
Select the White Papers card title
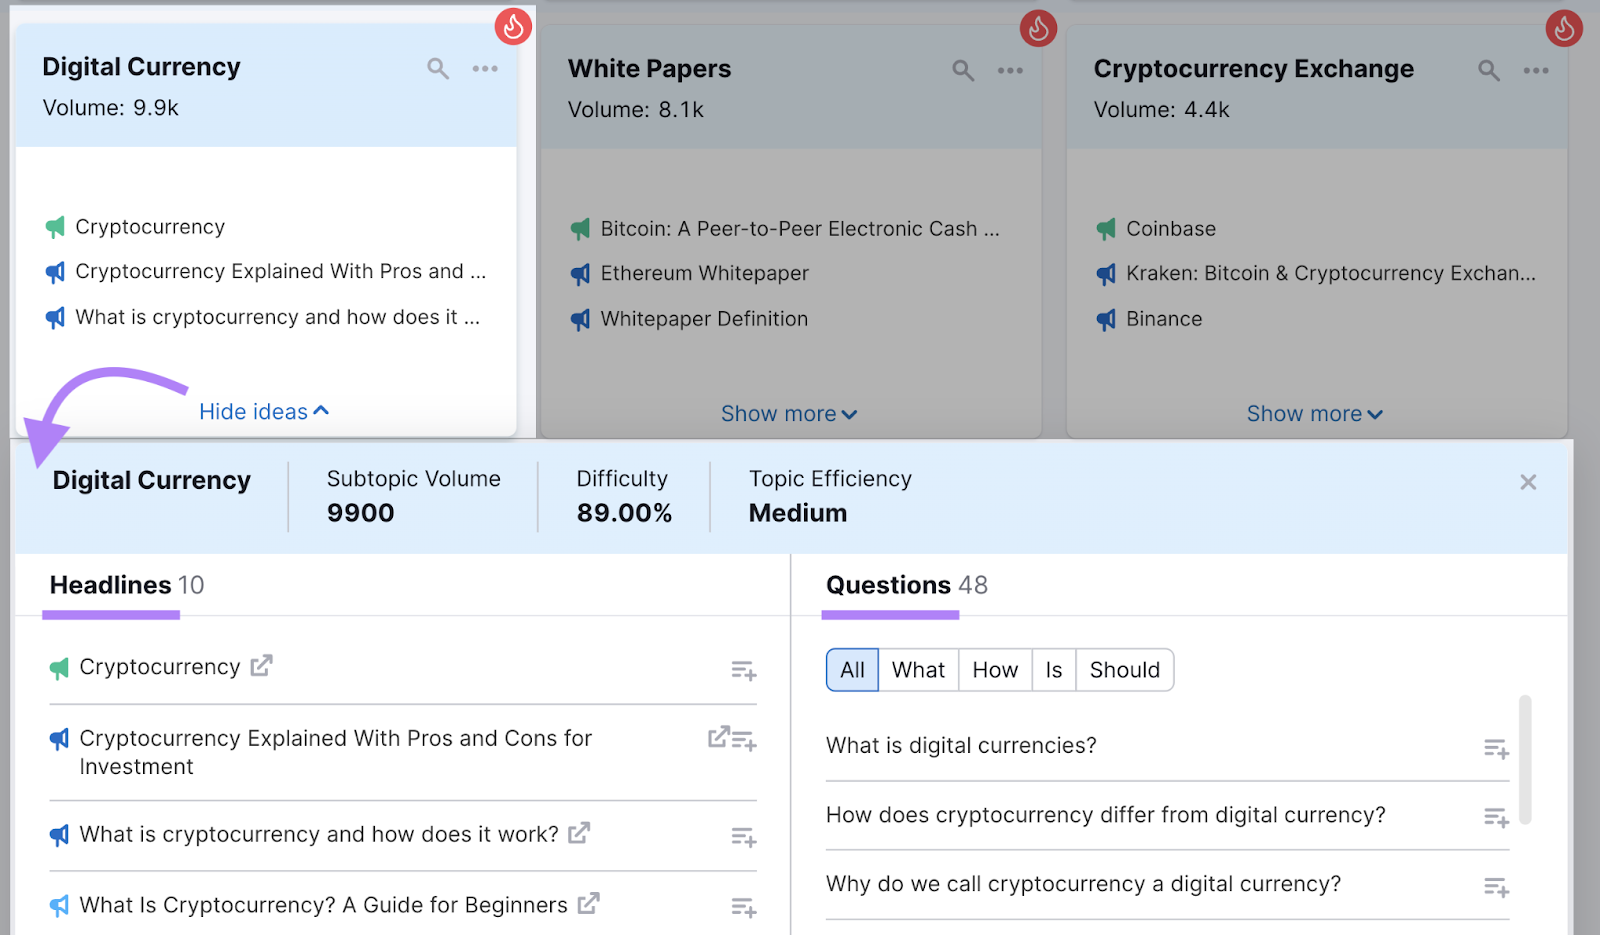tap(649, 69)
